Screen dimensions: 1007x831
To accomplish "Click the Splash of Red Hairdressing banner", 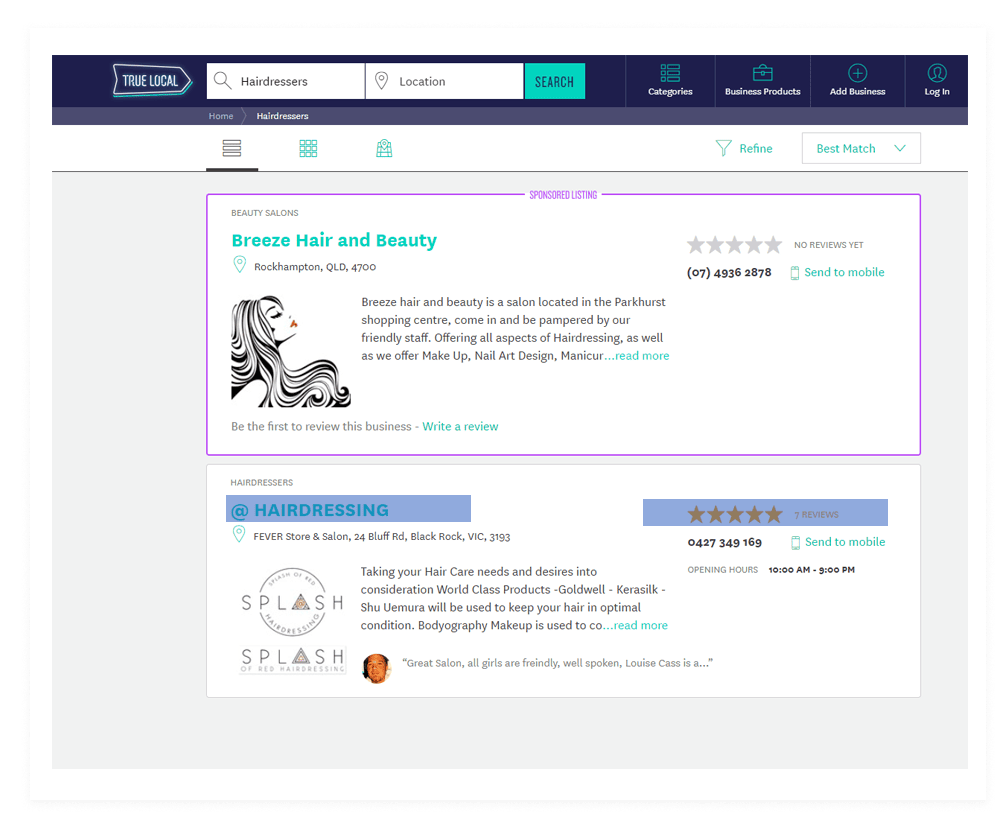I will tap(292, 660).
